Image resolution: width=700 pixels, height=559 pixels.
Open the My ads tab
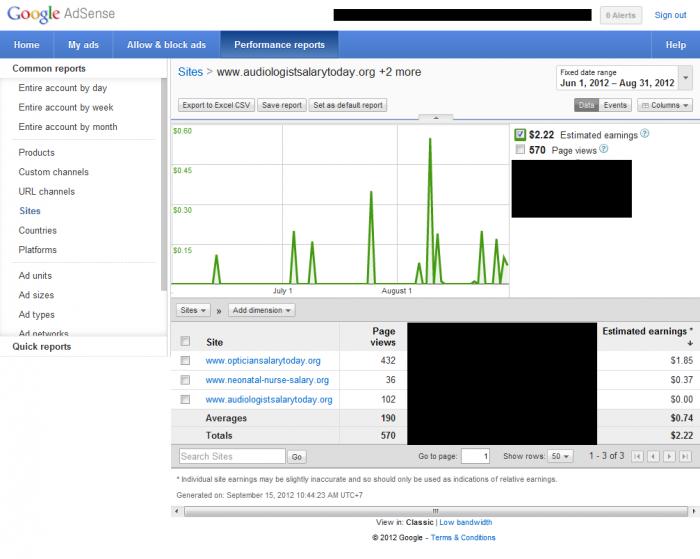[83, 45]
